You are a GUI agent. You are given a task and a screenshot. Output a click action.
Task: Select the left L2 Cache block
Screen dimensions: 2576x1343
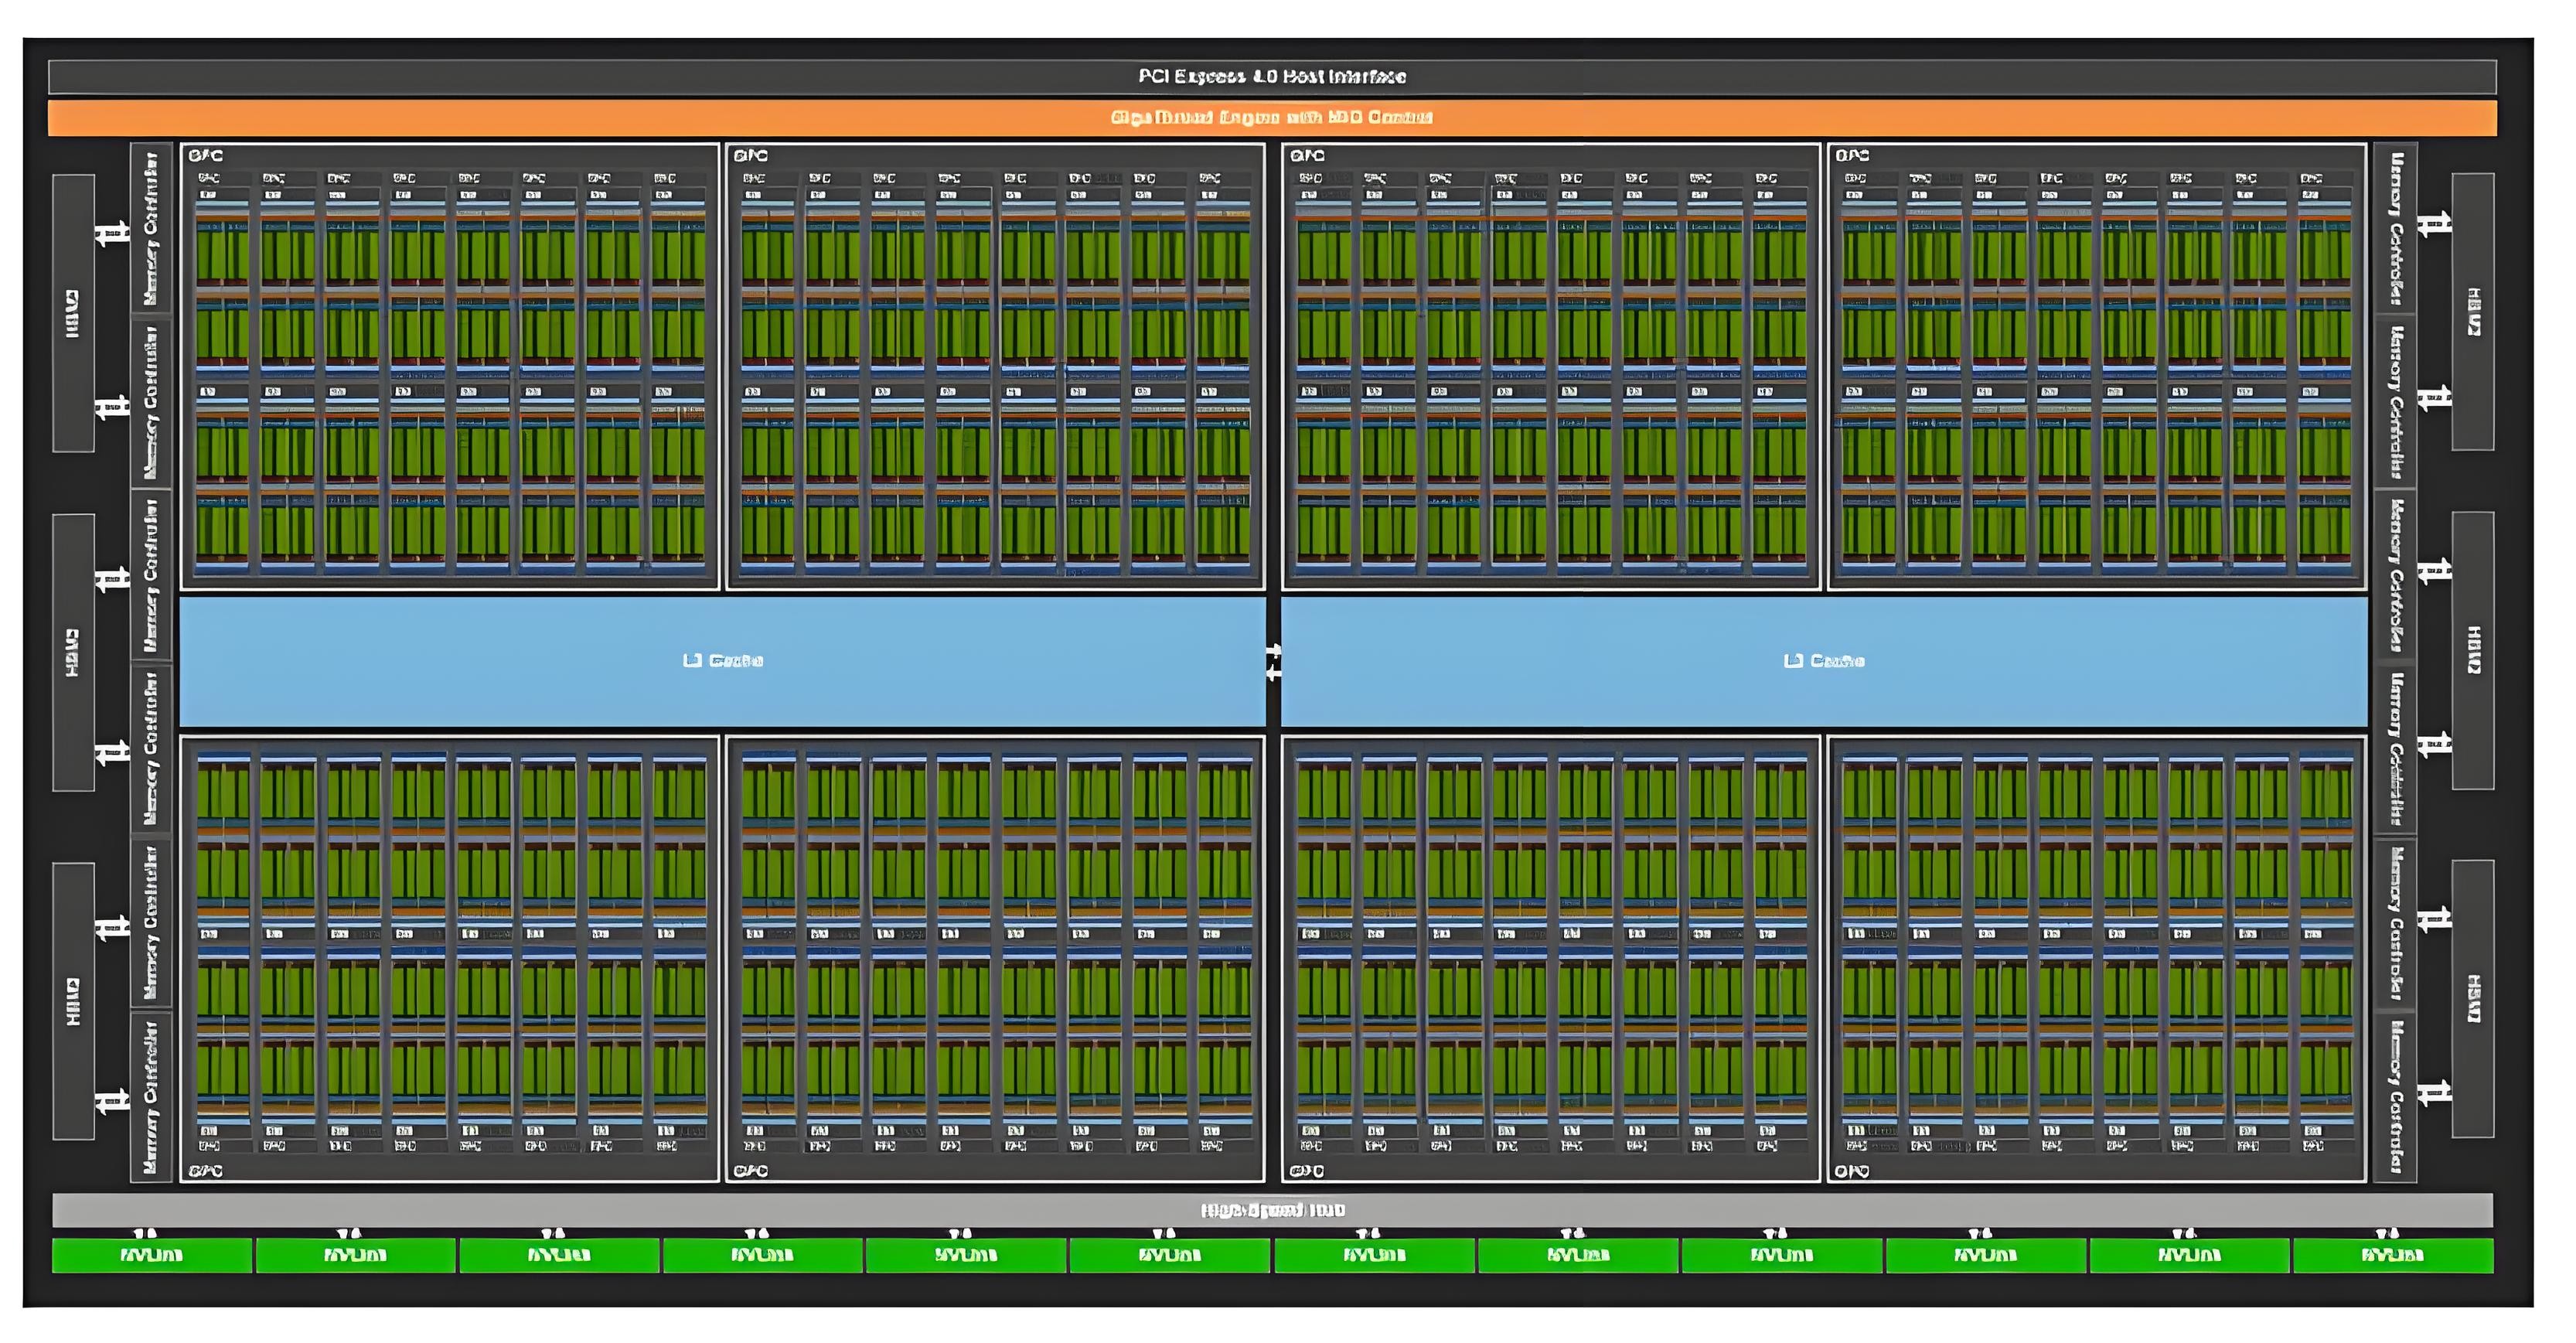722,661
